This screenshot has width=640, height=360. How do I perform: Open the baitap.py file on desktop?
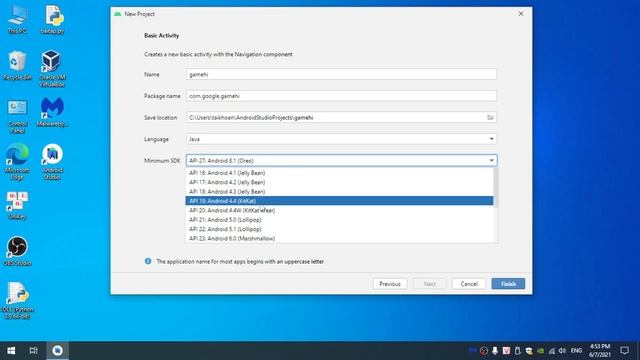(52, 19)
